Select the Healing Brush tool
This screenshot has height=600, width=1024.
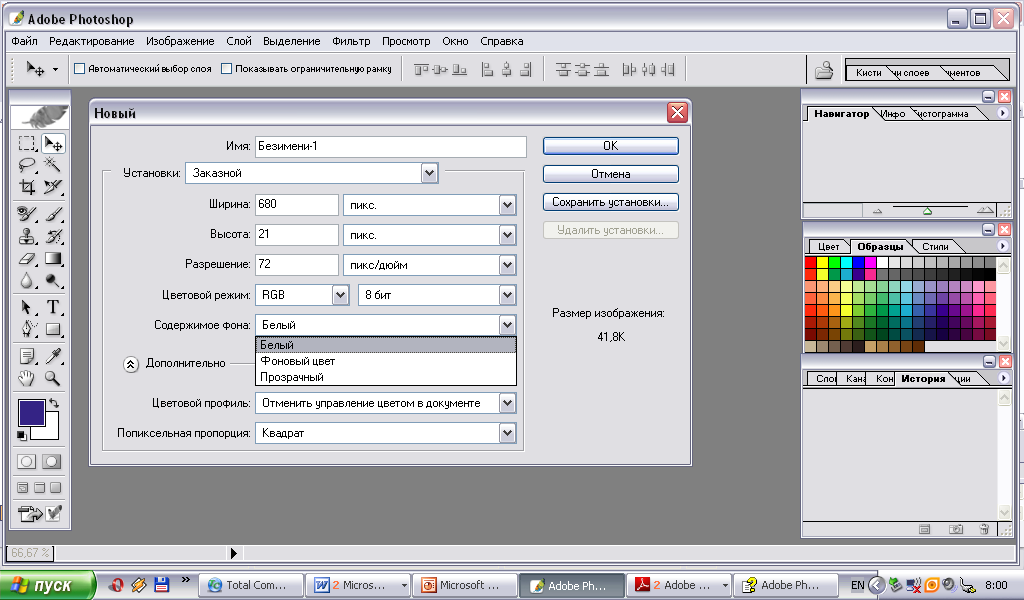pos(27,213)
